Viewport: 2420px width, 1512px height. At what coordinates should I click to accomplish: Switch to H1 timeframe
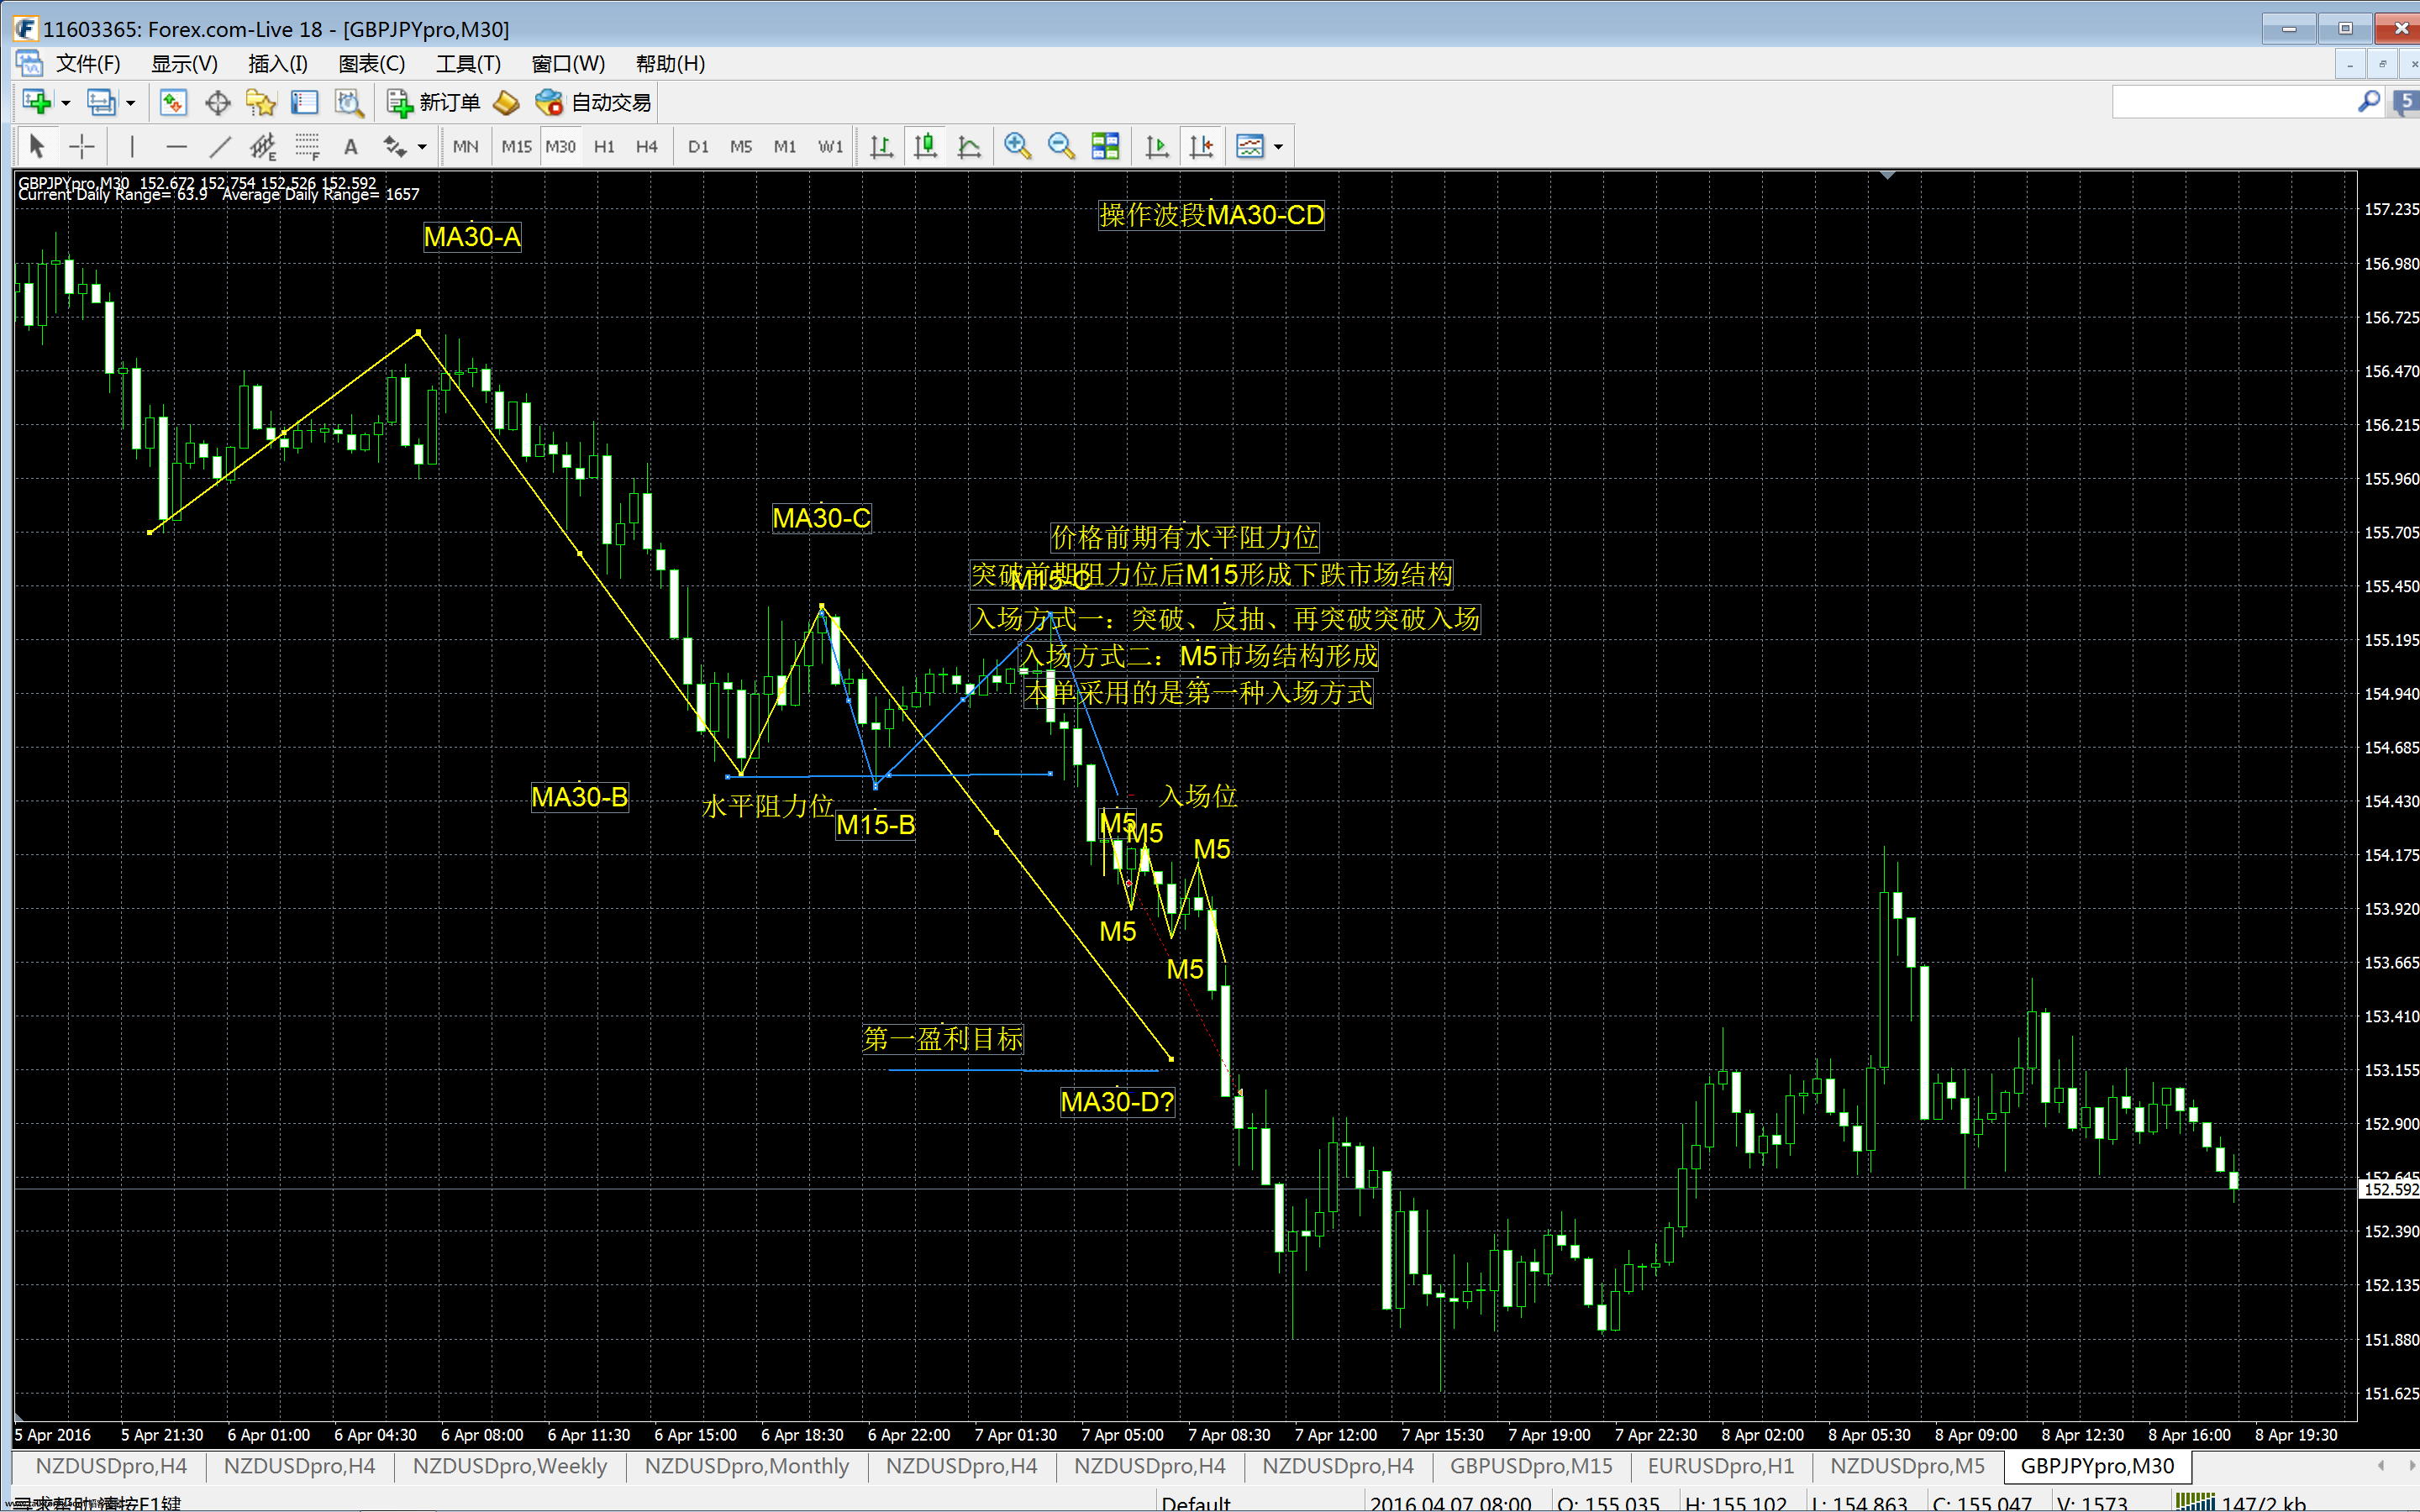[x=604, y=146]
